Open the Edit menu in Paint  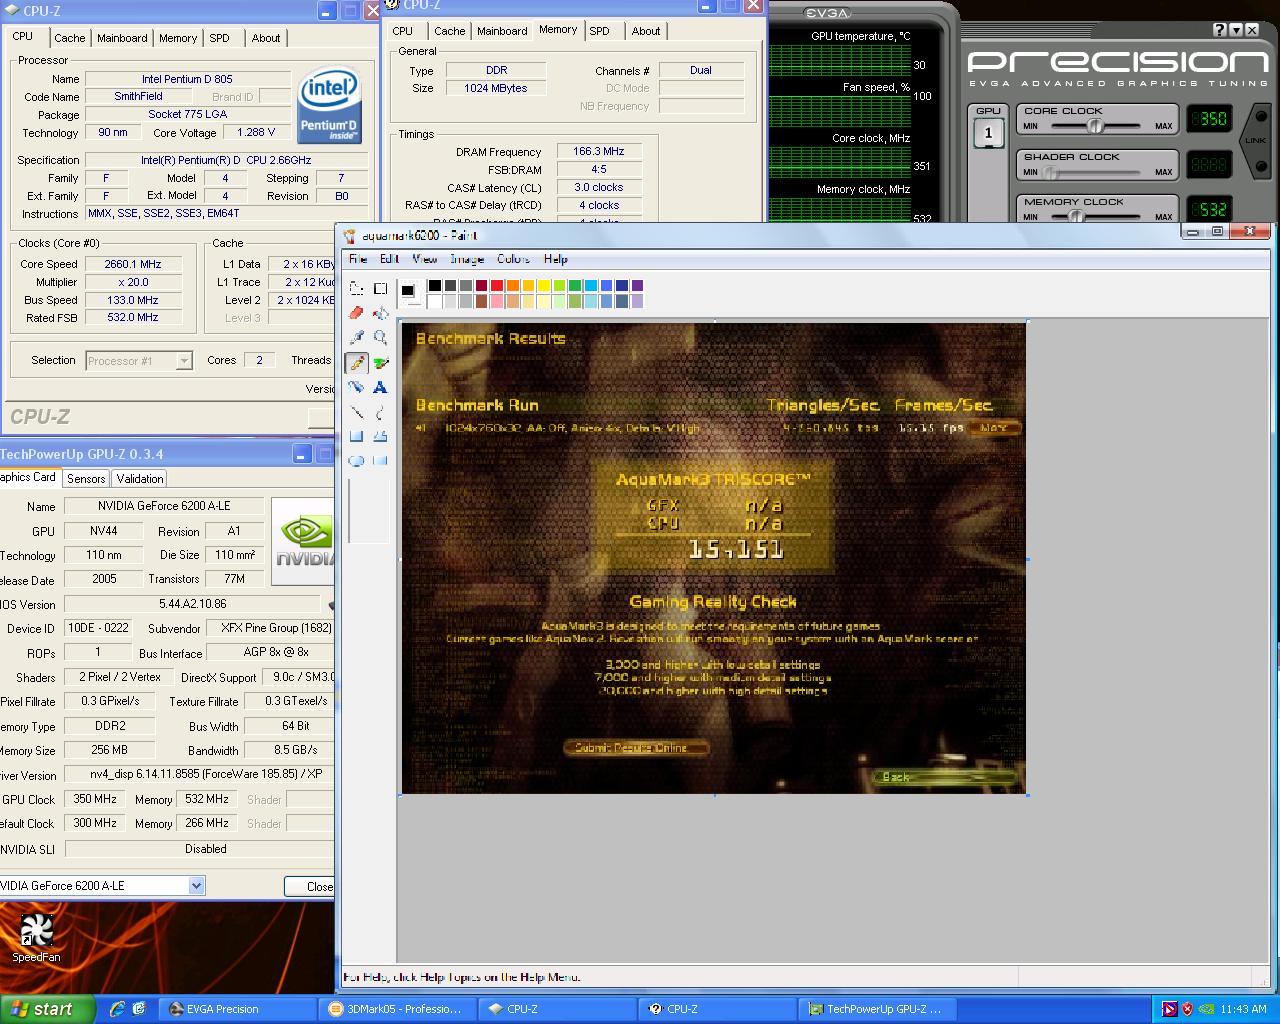coord(389,259)
